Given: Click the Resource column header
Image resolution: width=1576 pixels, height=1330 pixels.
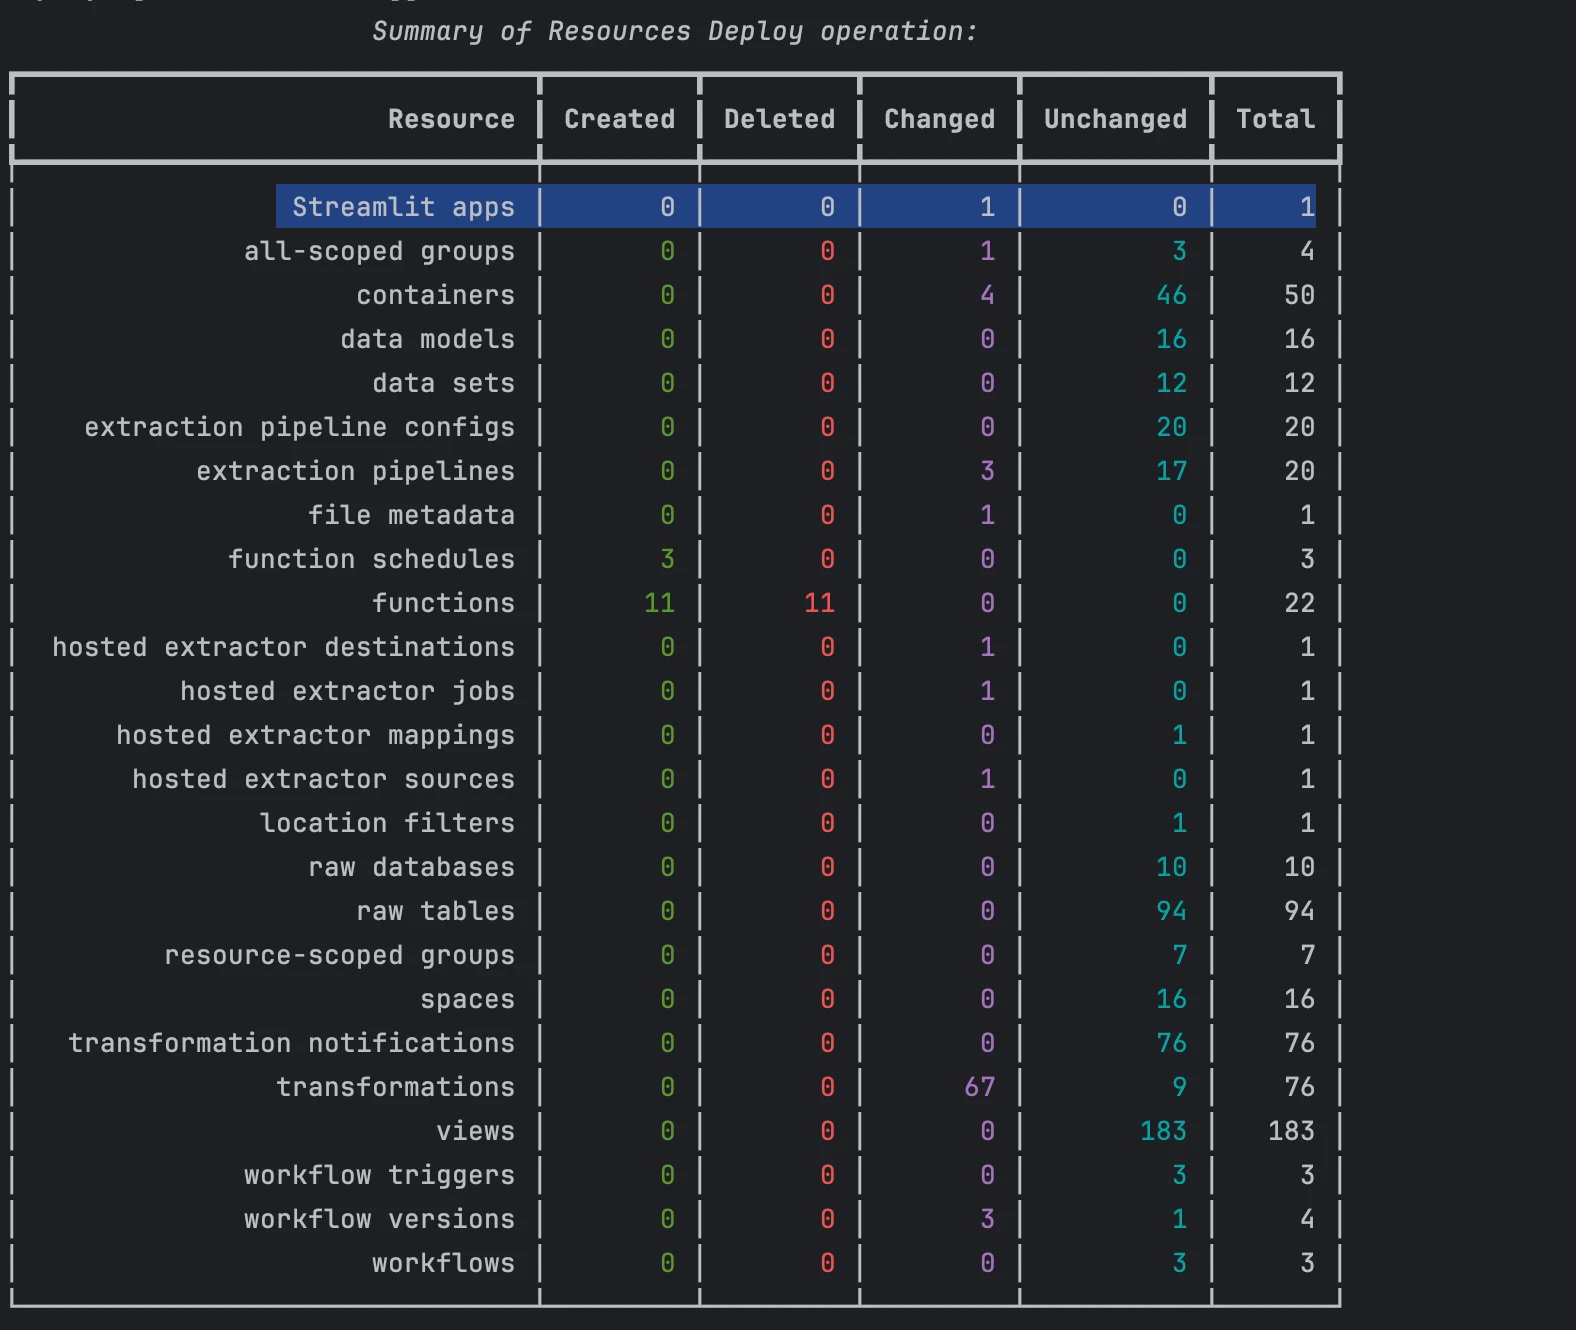Looking at the screenshot, I should tap(451, 119).
